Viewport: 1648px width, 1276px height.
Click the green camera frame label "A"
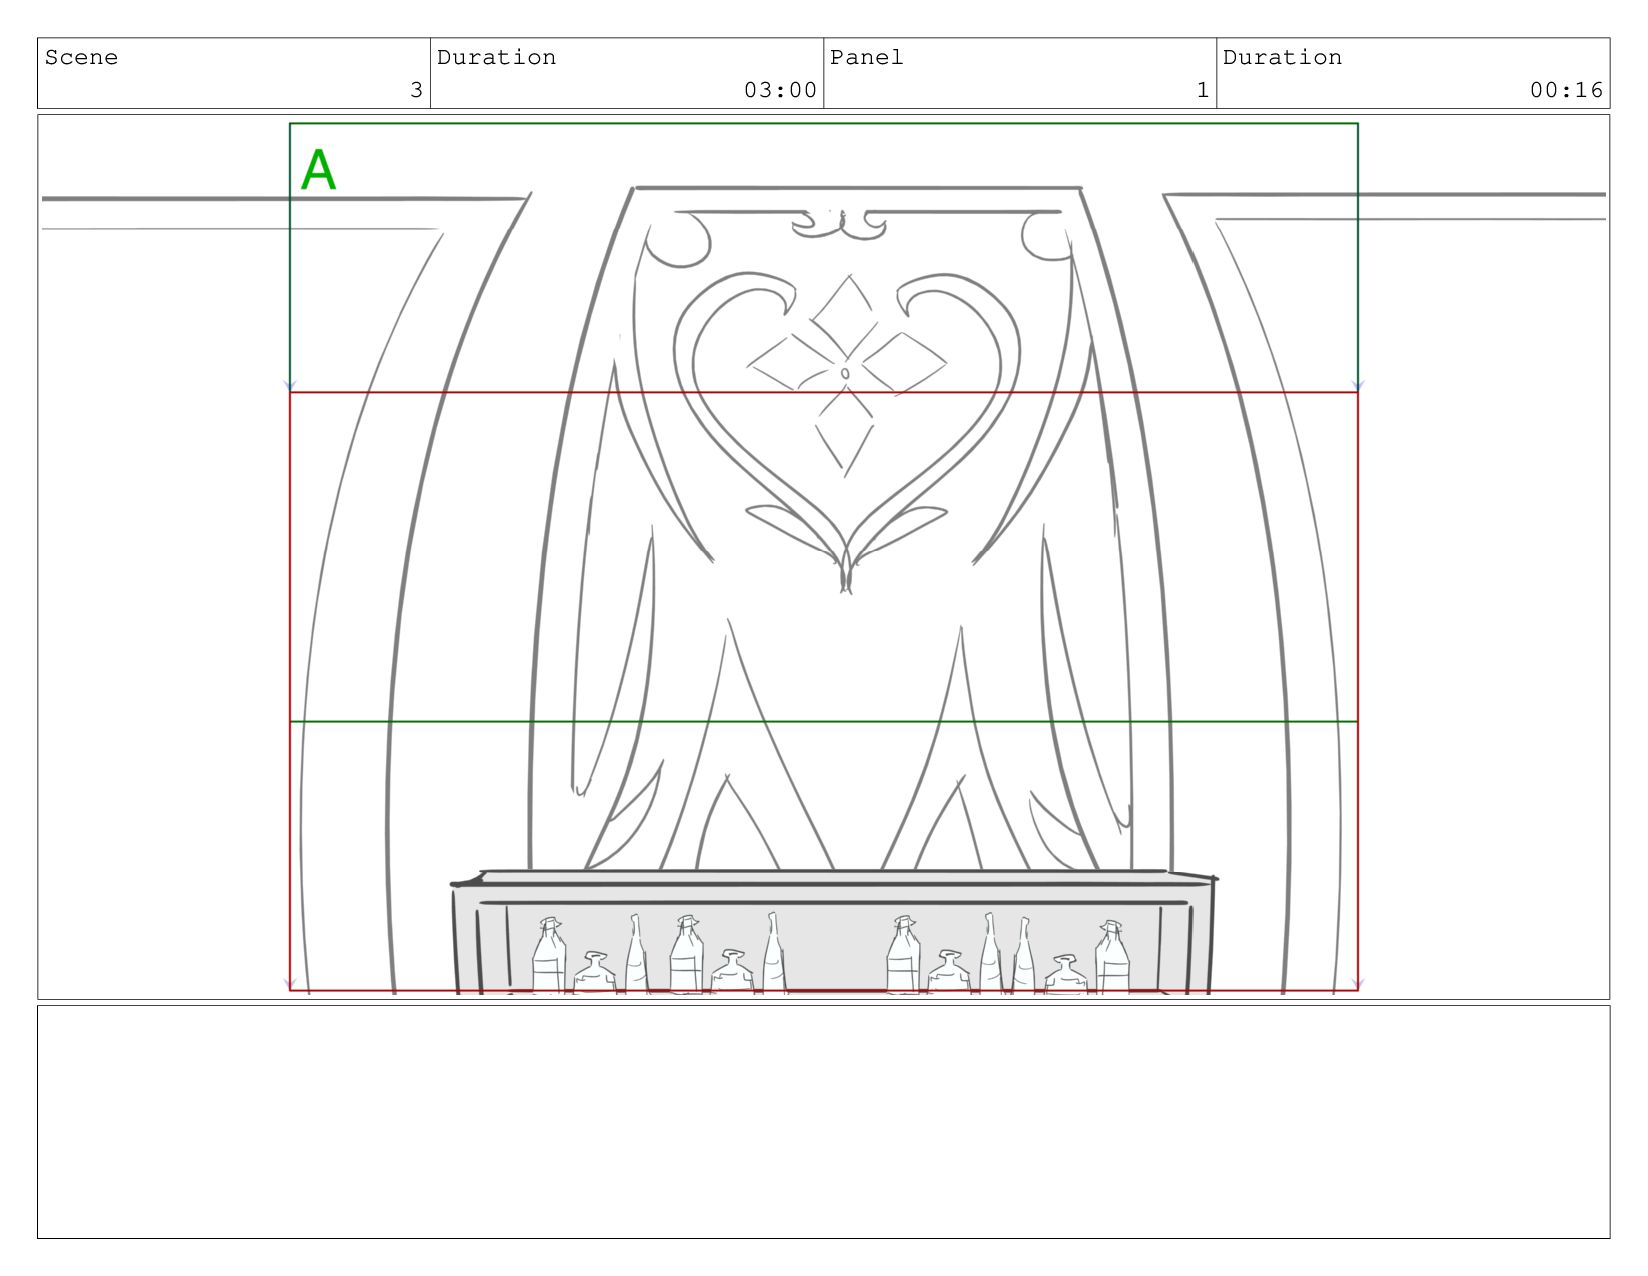point(318,170)
